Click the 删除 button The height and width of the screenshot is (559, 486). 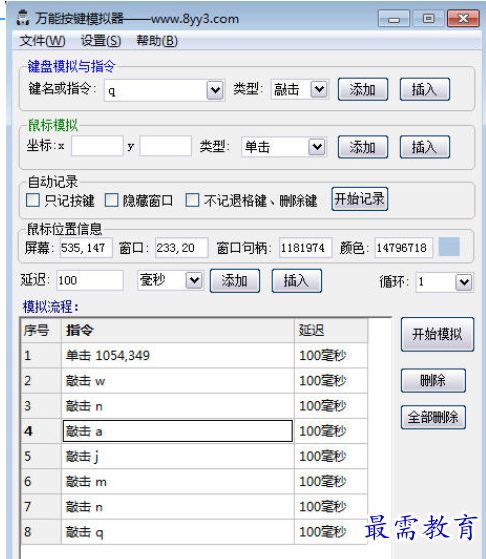pos(433,381)
